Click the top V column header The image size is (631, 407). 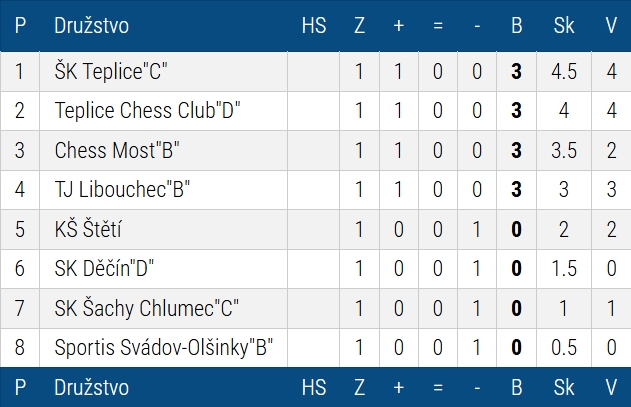(611, 26)
